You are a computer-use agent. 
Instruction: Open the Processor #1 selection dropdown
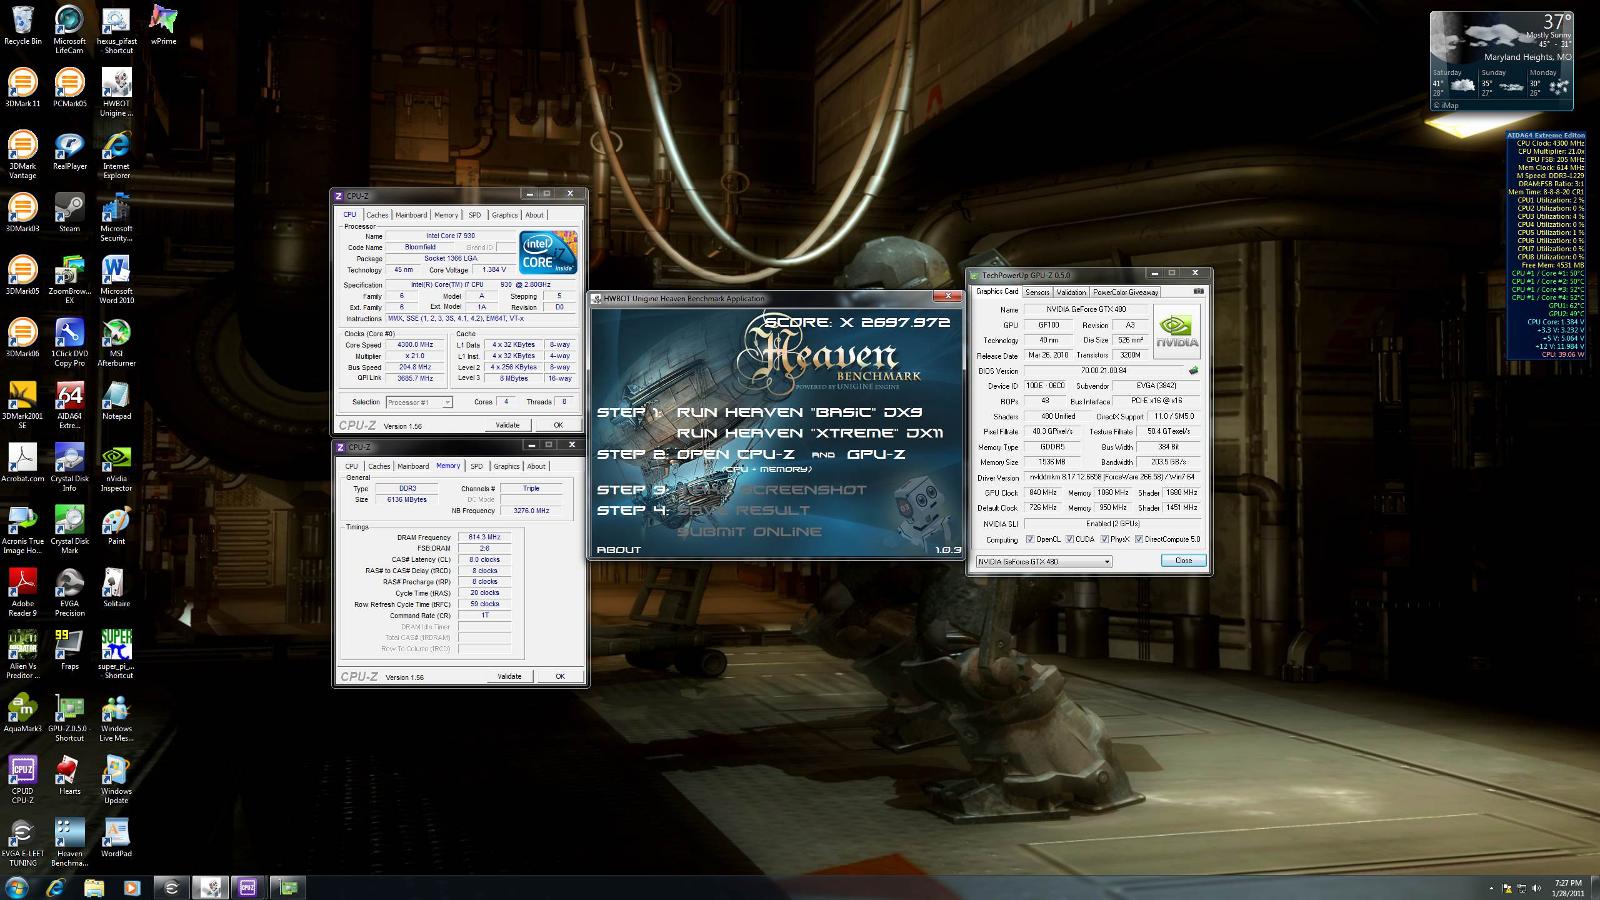tap(418, 402)
